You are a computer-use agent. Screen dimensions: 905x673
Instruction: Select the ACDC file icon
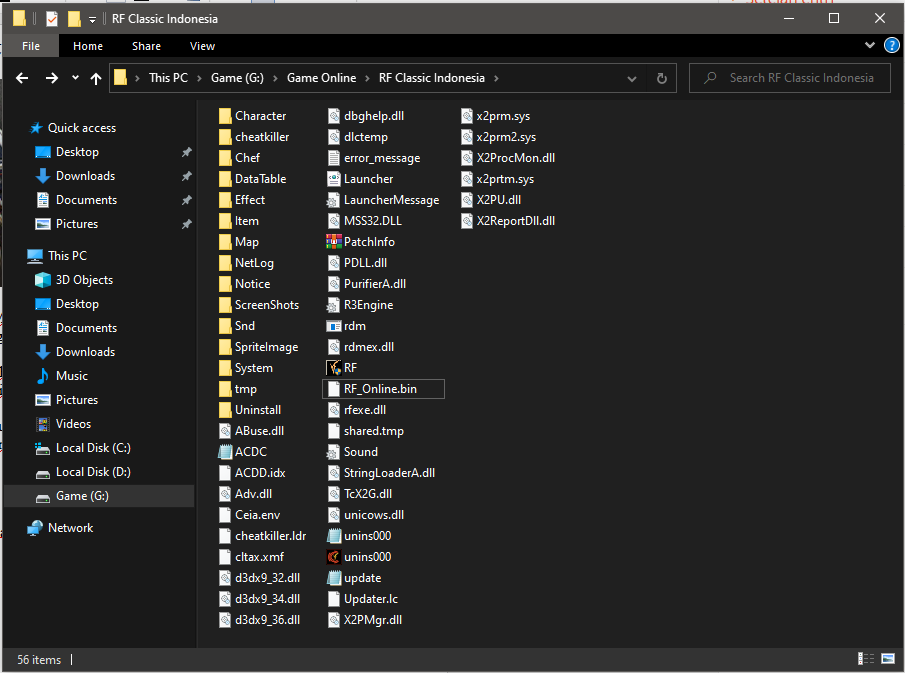point(225,452)
